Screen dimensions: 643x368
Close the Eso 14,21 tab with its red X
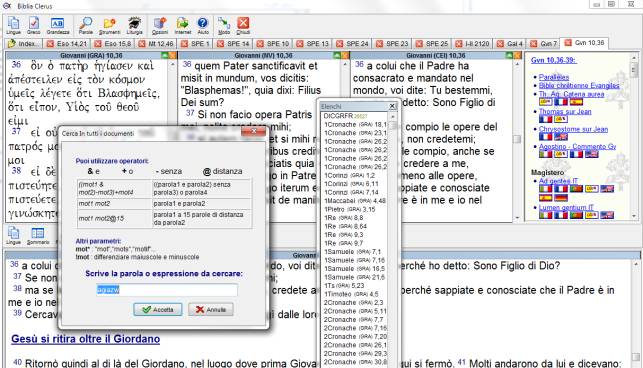click(50, 43)
